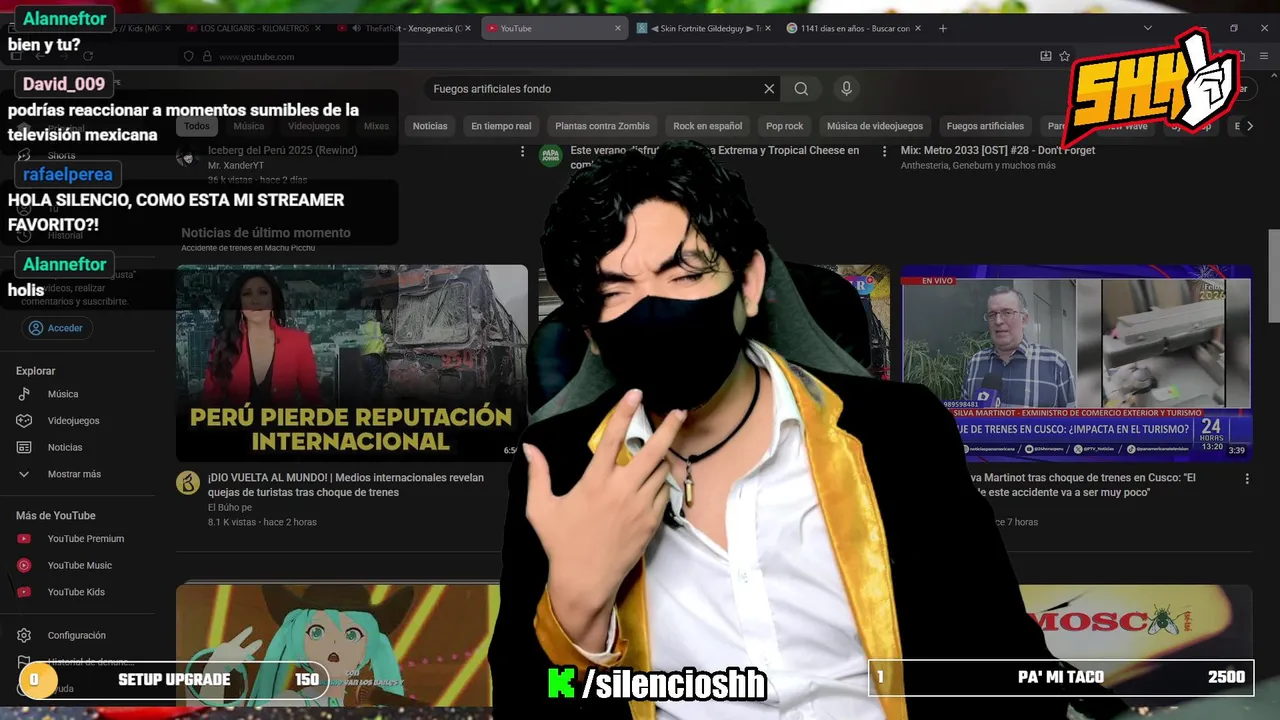Switch to the LOS CALIGARIS - KILOMETROS tab

253,28
